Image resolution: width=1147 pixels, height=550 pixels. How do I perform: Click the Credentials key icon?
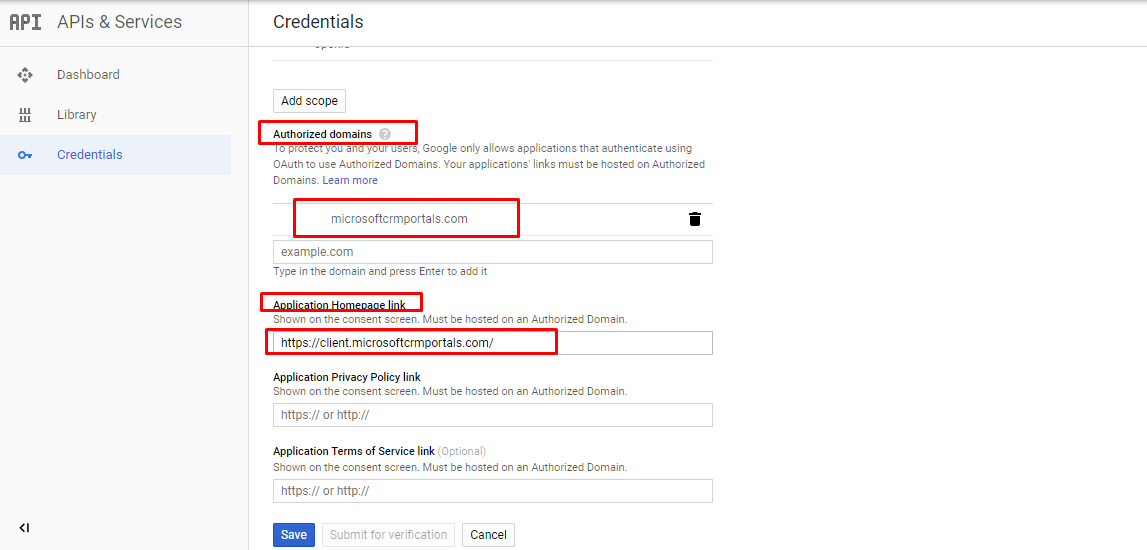point(26,155)
